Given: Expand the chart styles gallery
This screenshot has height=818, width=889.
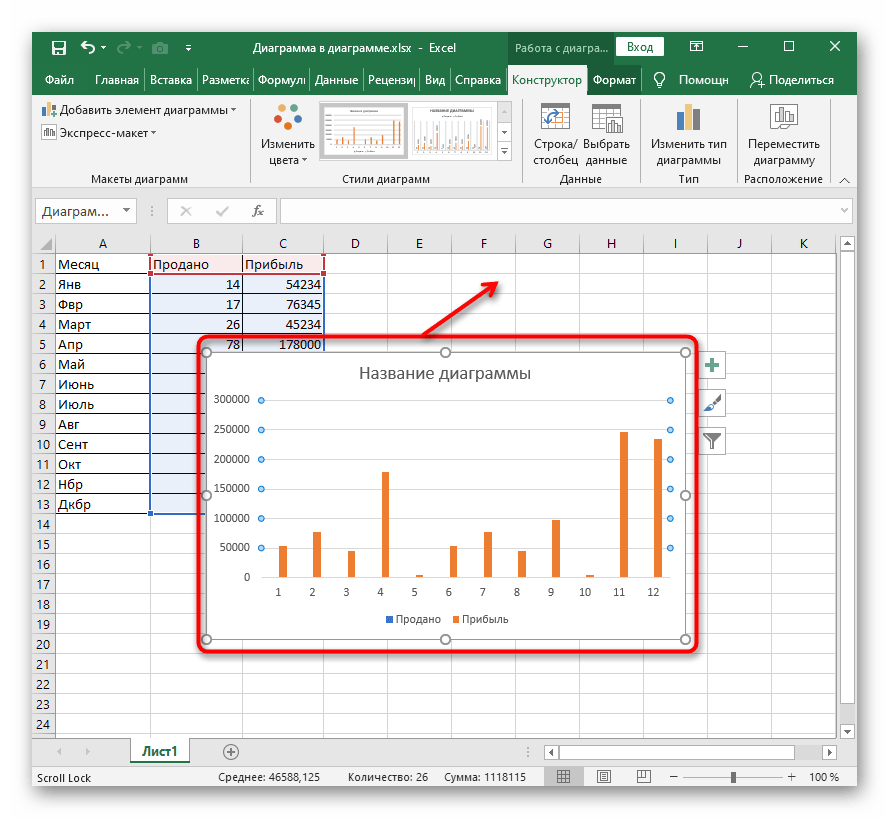Looking at the screenshot, I should (x=504, y=151).
